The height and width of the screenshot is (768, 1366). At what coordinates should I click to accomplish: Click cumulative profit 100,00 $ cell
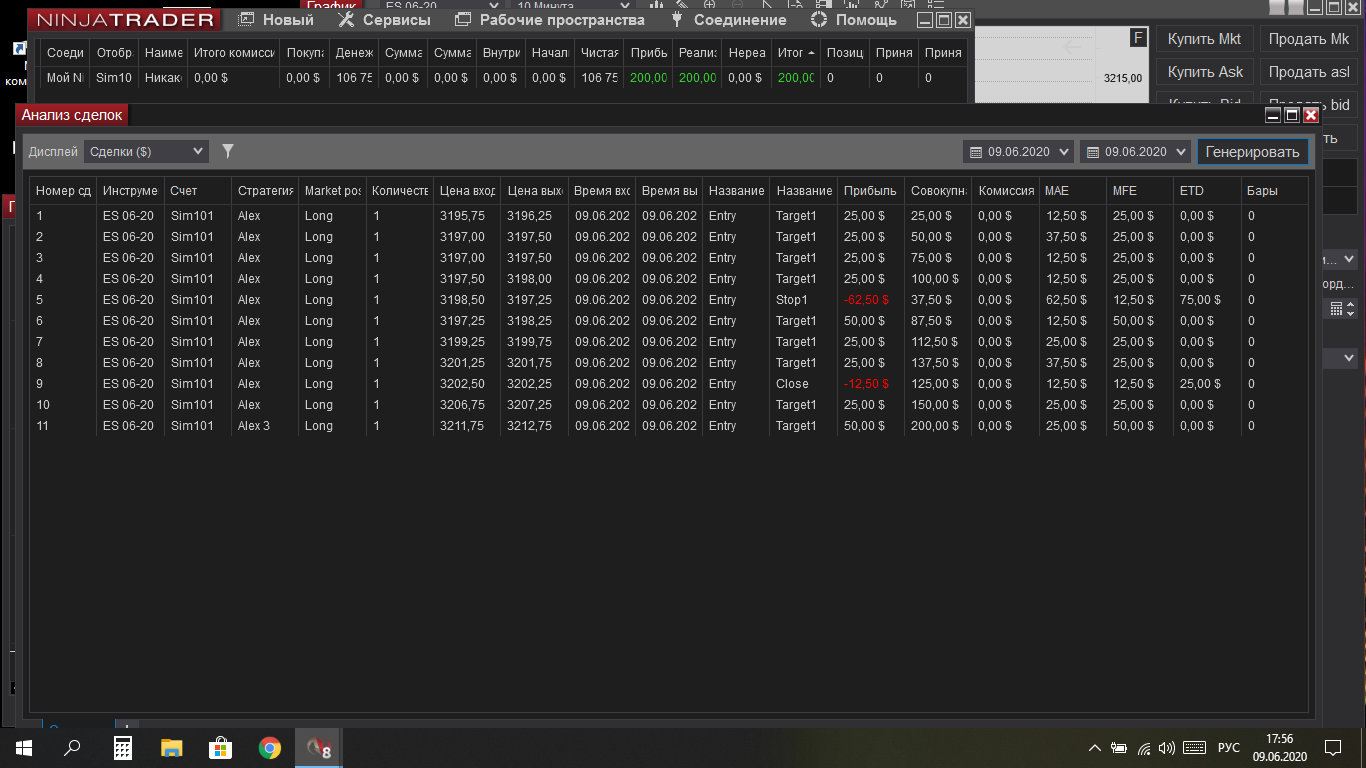[938, 279]
